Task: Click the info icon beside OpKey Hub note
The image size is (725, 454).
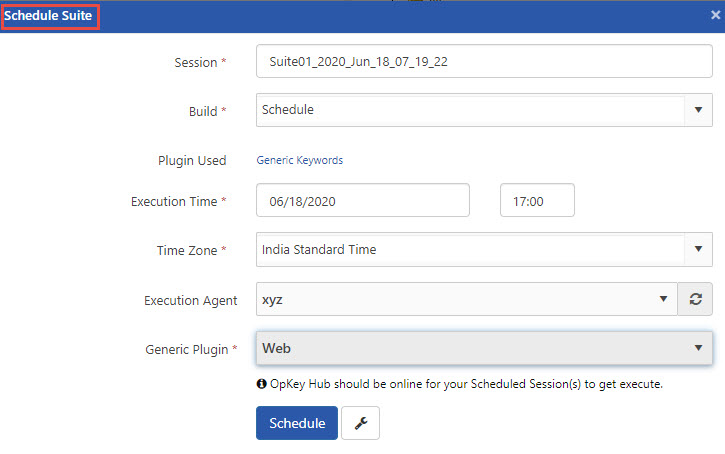Action: (x=261, y=384)
